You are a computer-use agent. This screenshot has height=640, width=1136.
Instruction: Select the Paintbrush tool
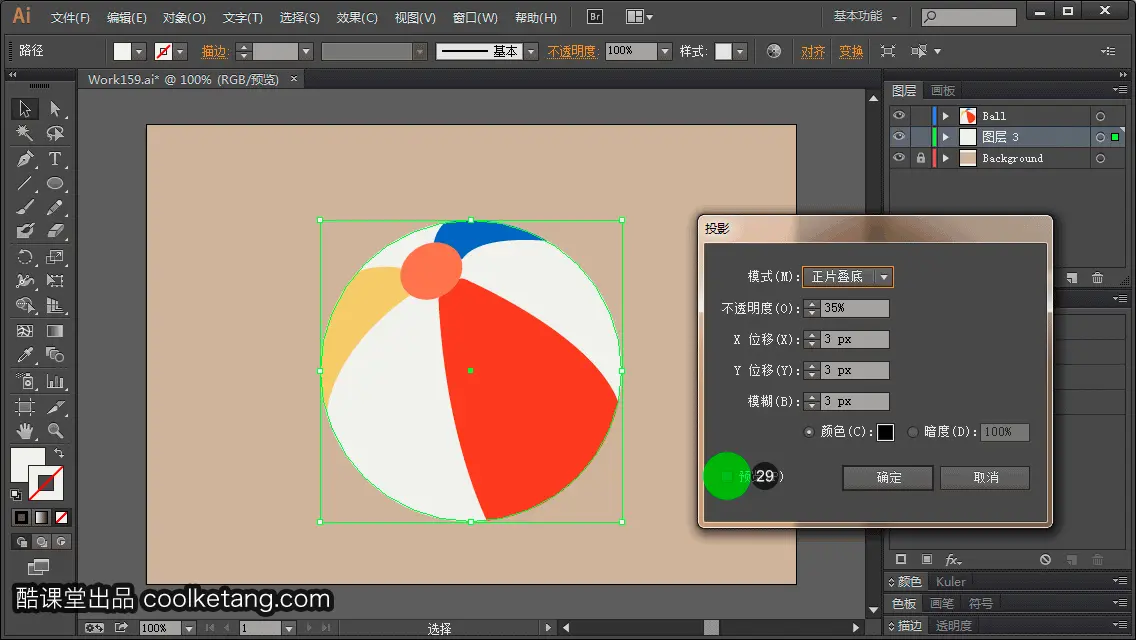(x=25, y=207)
